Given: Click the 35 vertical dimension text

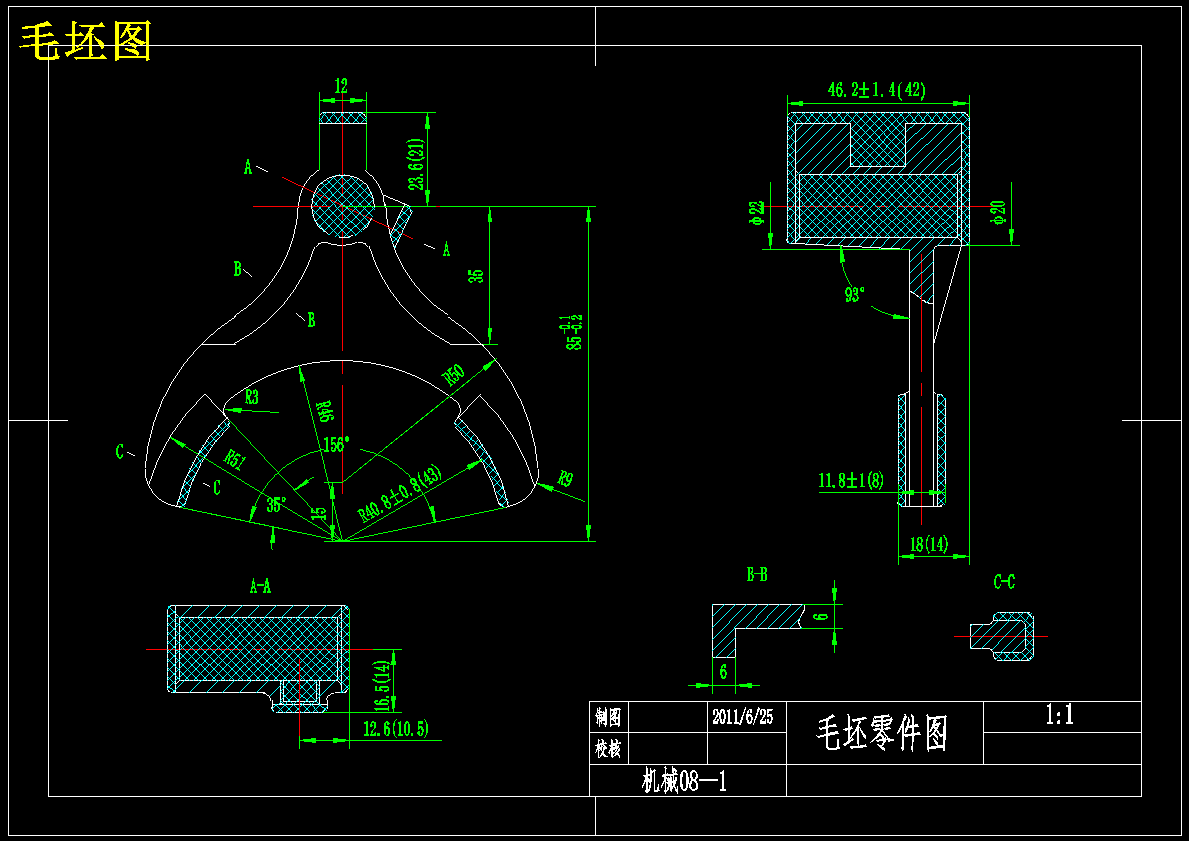Looking at the screenshot, I should (x=476, y=275).
